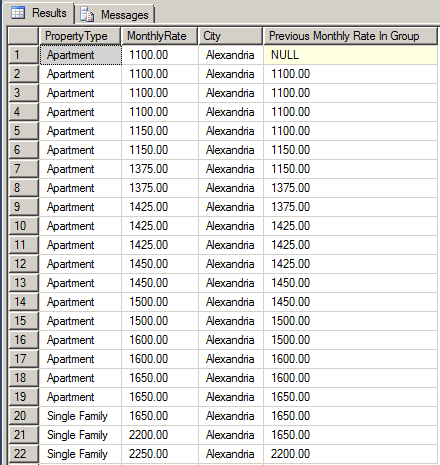
Task: Click Single Family cell in row 20
Action: coord(80,416)
